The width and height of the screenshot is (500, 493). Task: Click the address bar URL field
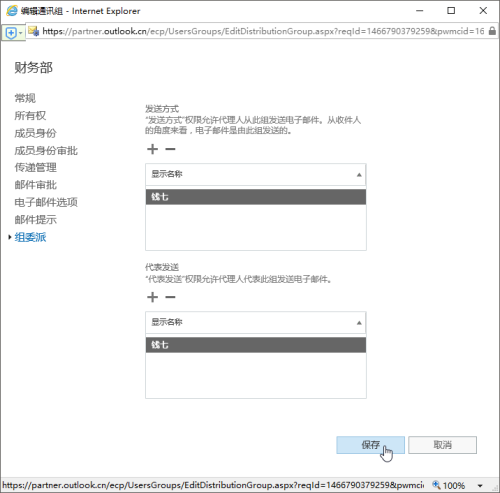pos(263,31)
